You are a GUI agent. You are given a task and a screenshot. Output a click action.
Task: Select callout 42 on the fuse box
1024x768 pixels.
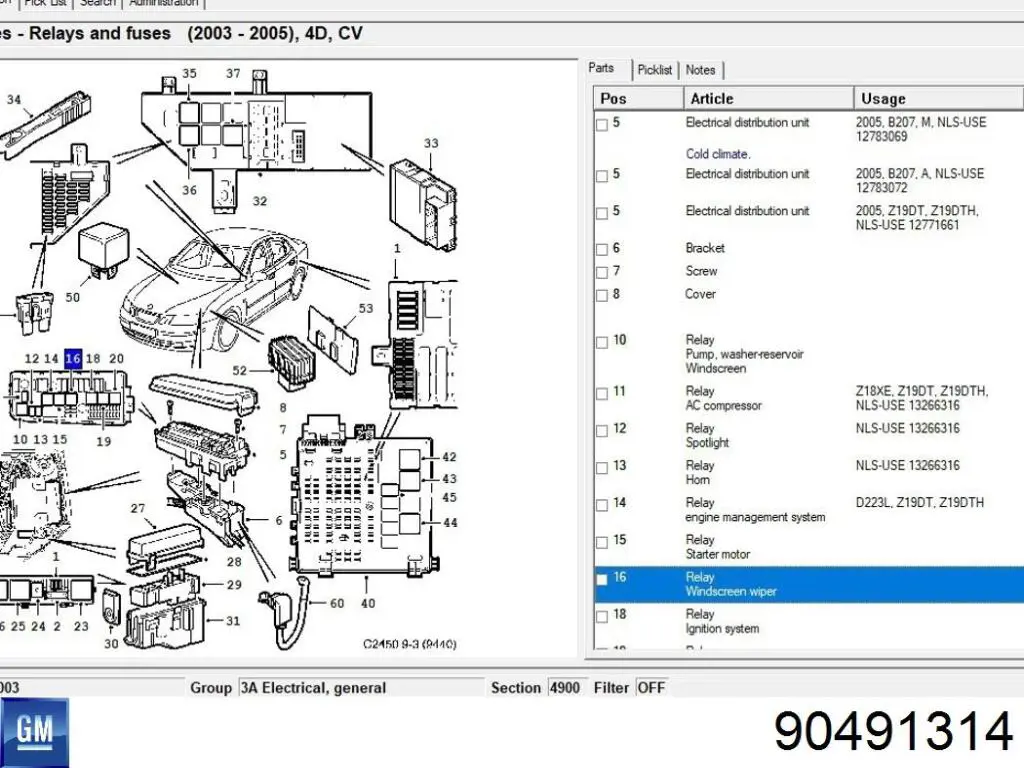[449, 457]
